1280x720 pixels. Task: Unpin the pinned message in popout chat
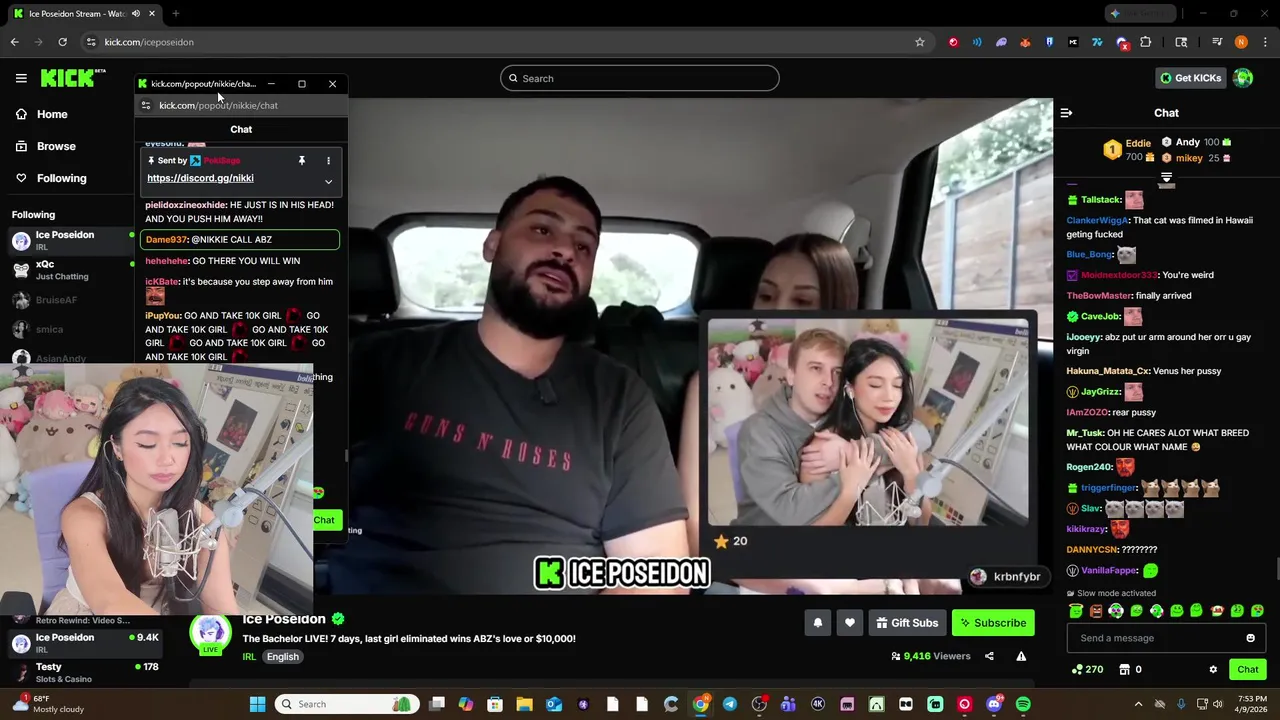coord(301,160)
